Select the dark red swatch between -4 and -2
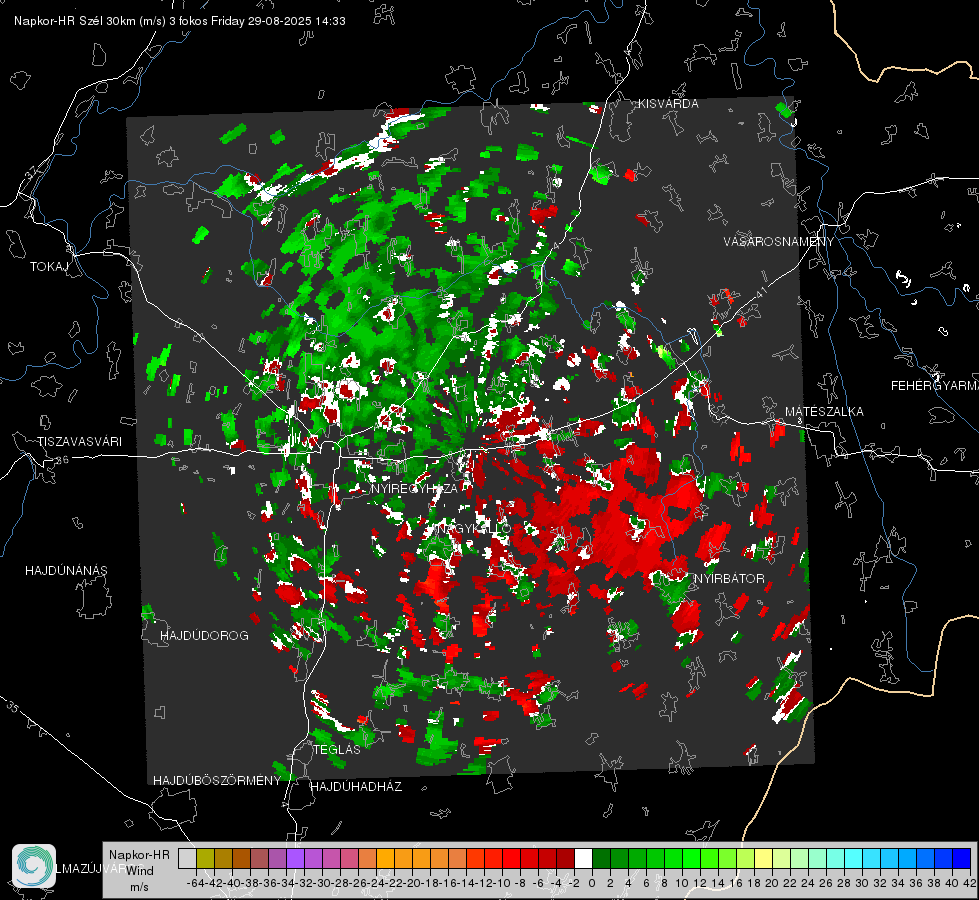The width and height of the screenshot is (979, 900). pyautogui.click(x=565, y=858)
